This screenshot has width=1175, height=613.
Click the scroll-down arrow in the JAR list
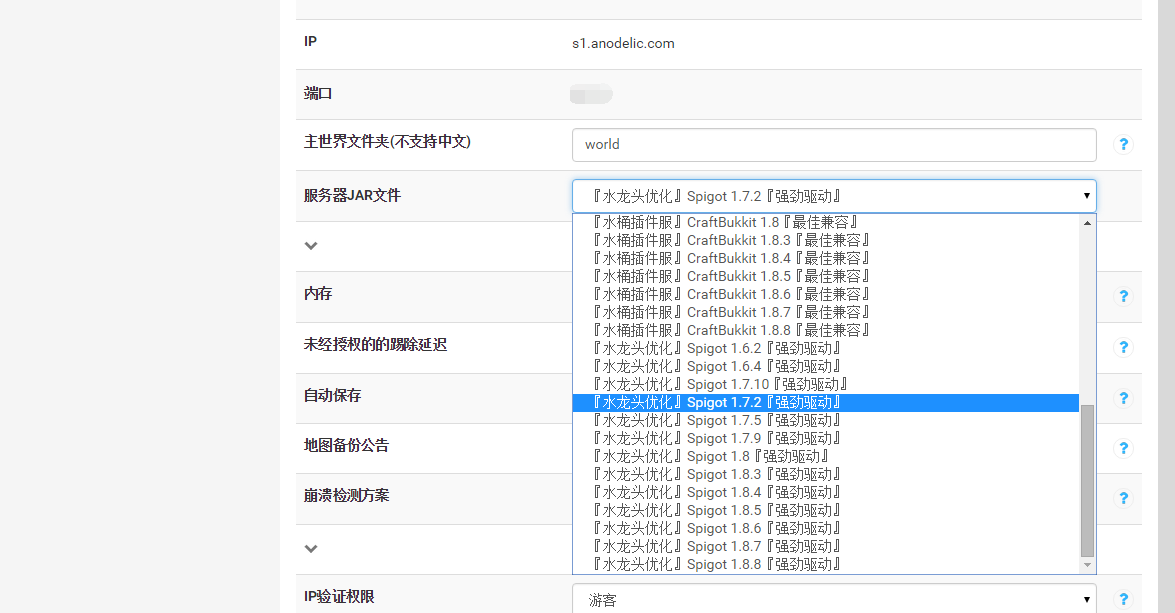[1085, 564]
